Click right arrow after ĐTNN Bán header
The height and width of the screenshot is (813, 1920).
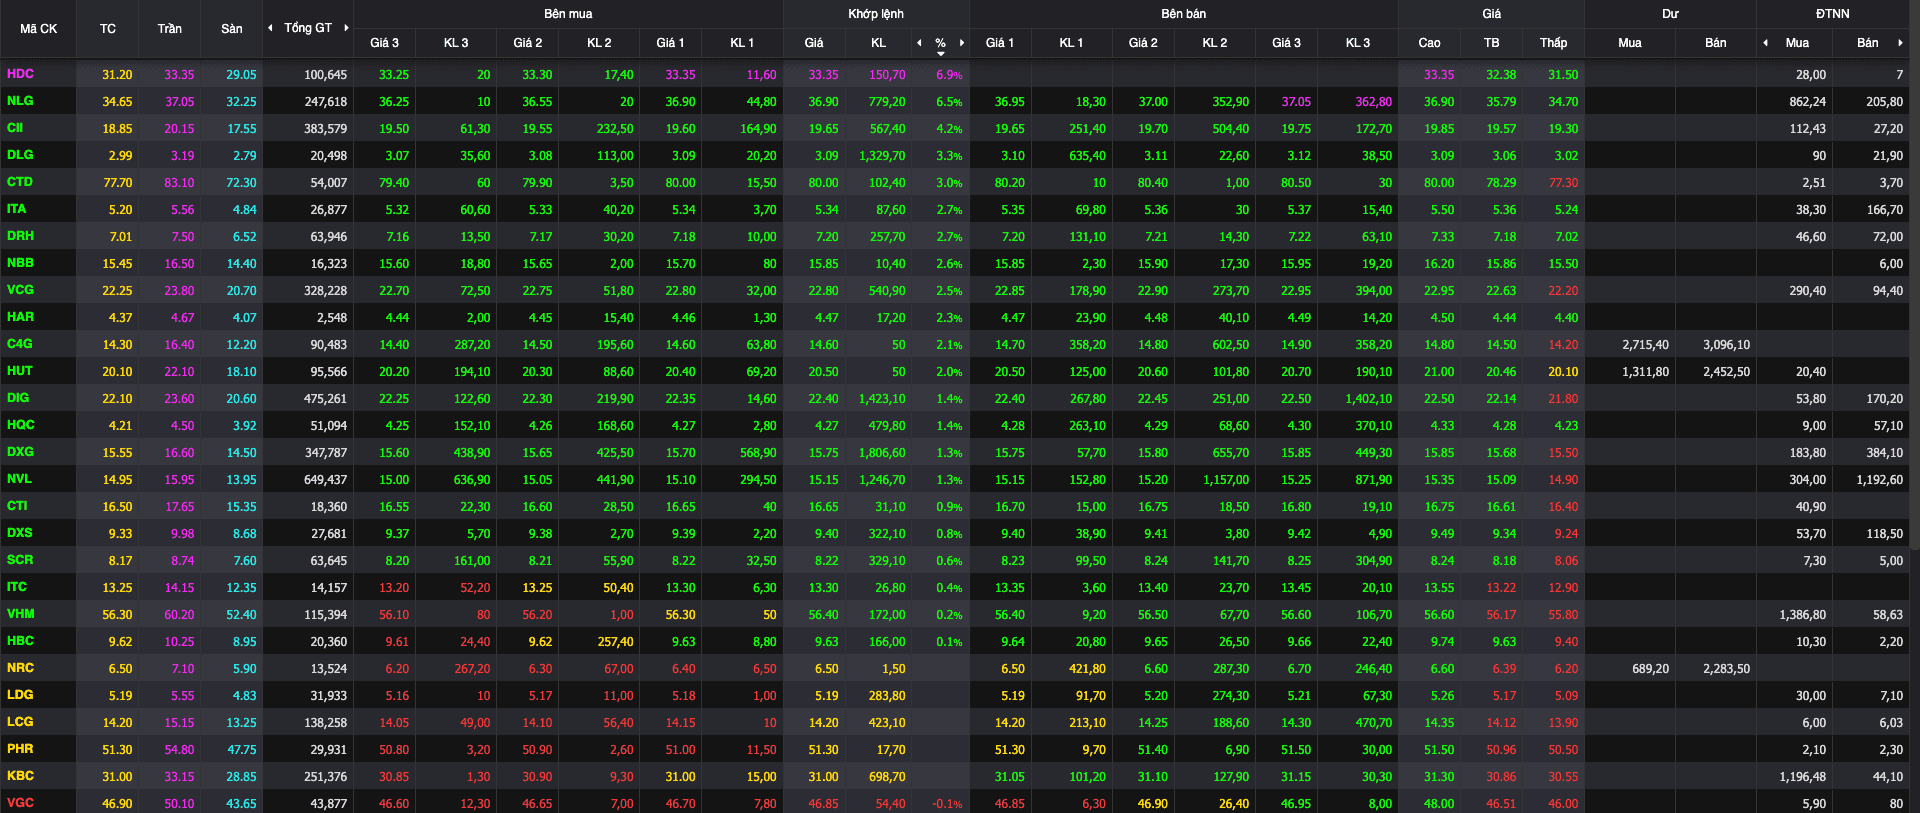click(x=1900, y=43)
